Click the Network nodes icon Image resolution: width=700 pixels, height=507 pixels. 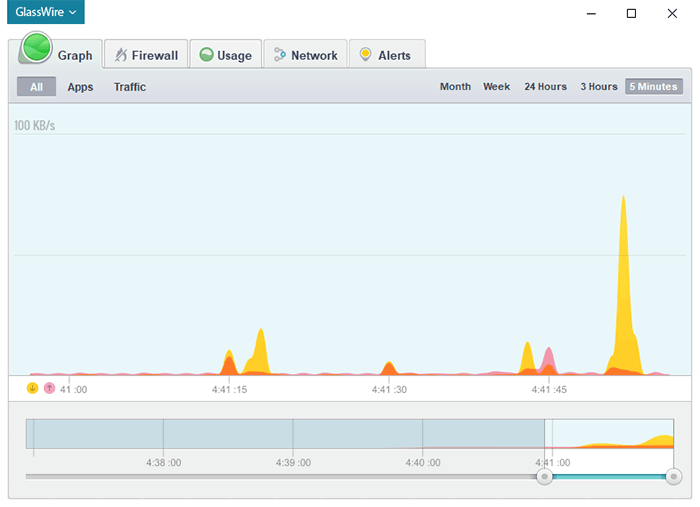pyautogui.click(x=279, y=54)
